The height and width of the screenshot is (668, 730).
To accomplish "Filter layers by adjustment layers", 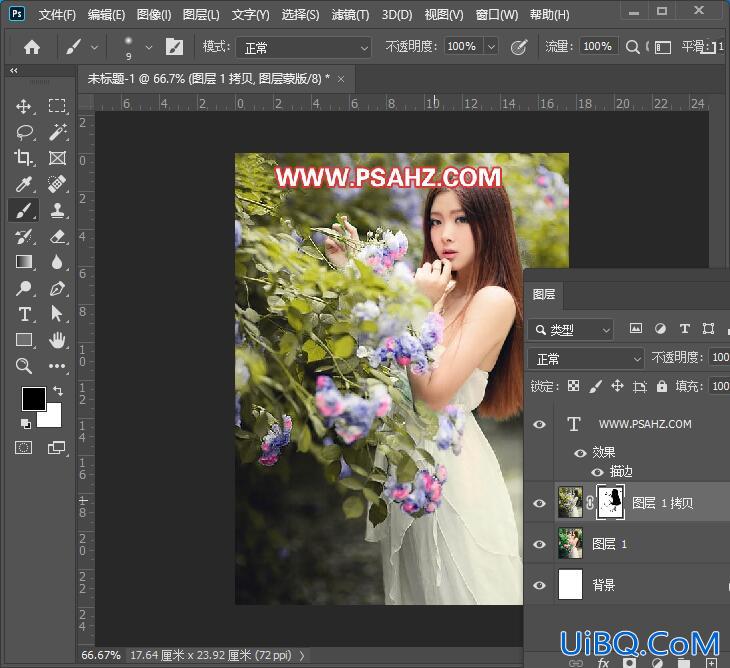I will [x=660, y=329].
